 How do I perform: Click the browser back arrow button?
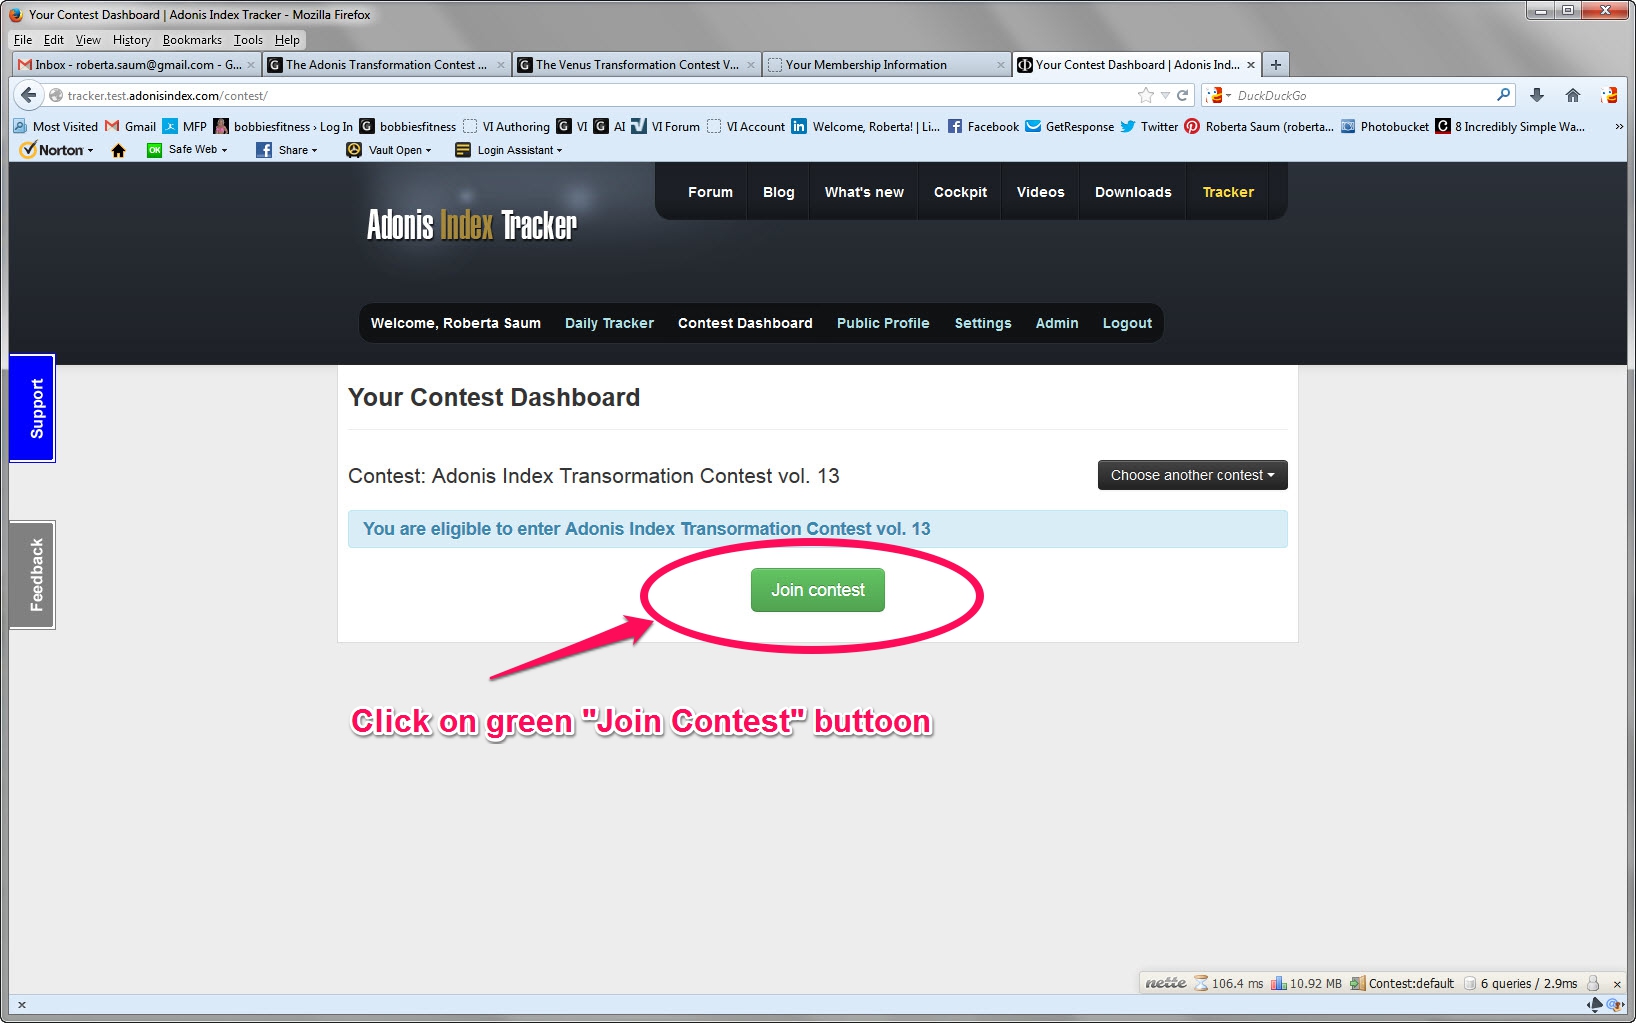[29, 95]
